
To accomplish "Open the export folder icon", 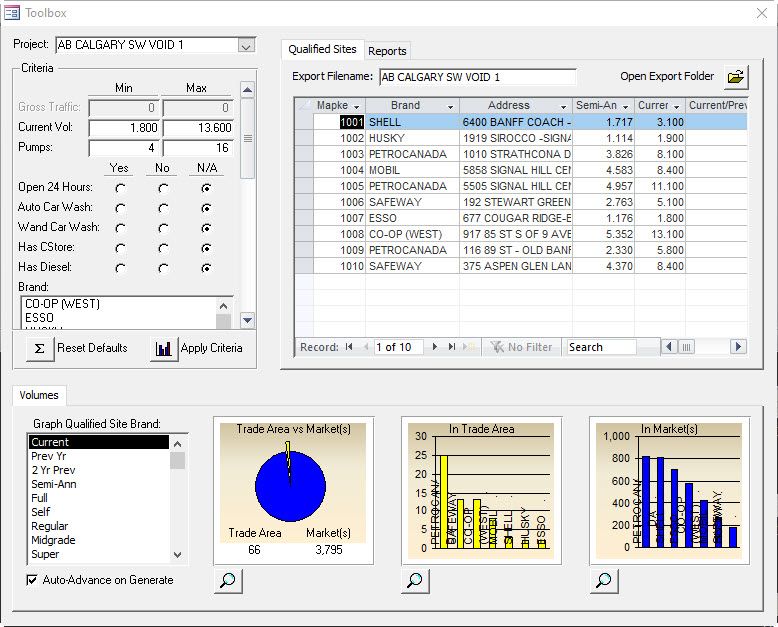I will pyautogui.click(x=736, y=77).
